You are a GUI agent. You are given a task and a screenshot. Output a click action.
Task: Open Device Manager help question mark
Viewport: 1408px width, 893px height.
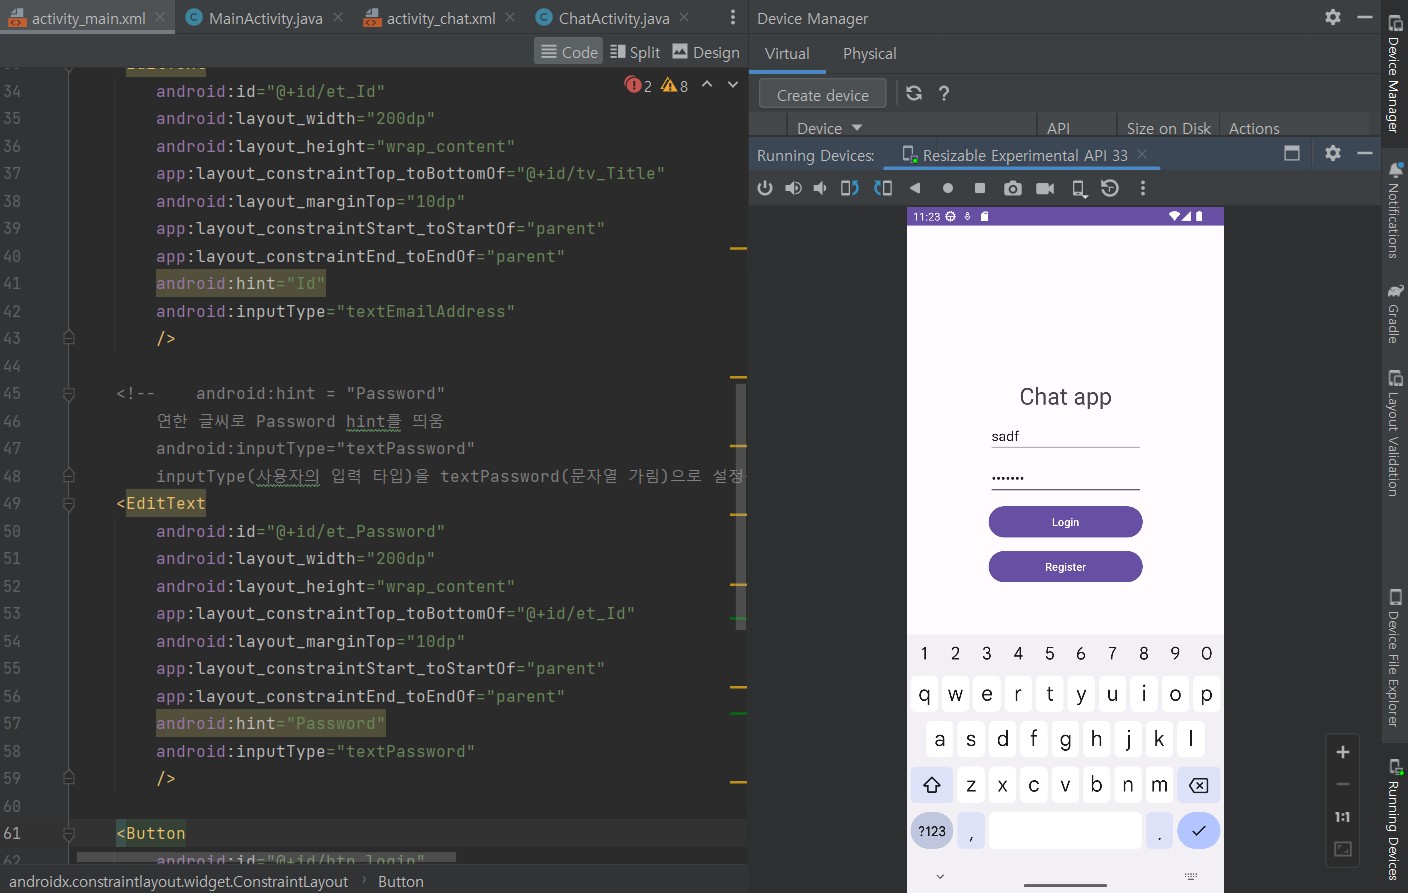click(x=944, y=93)
